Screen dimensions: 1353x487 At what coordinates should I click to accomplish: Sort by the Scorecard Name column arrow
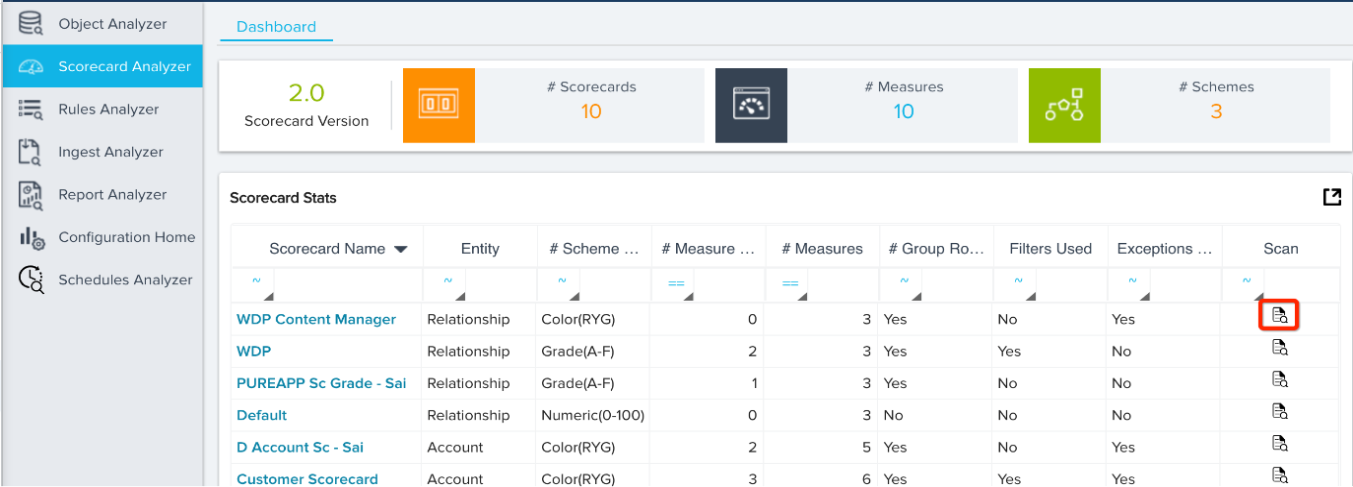click(401, 249)
